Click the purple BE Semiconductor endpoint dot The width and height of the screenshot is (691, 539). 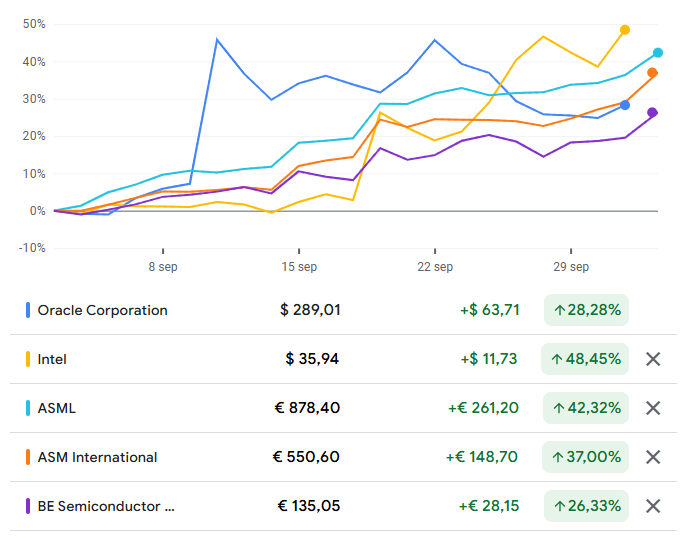(652, 113)
